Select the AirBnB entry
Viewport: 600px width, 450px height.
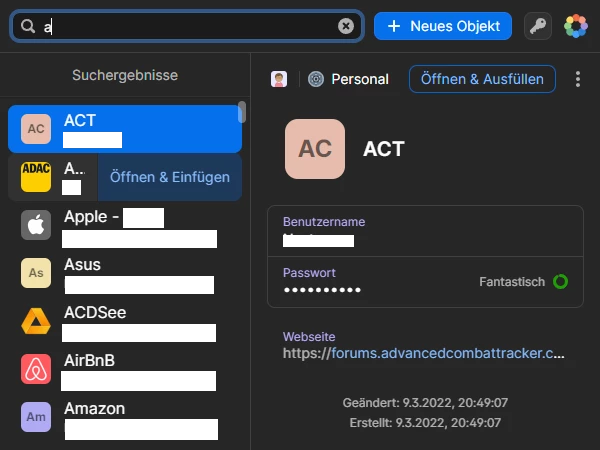coord(125,369)
